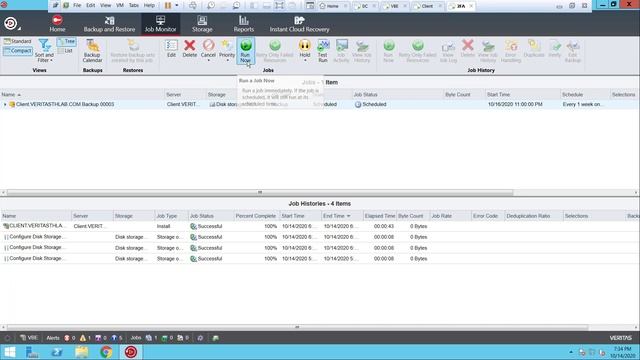
Task: Click the Start Time column in Job Histories
Action: [x=300, y=216]
